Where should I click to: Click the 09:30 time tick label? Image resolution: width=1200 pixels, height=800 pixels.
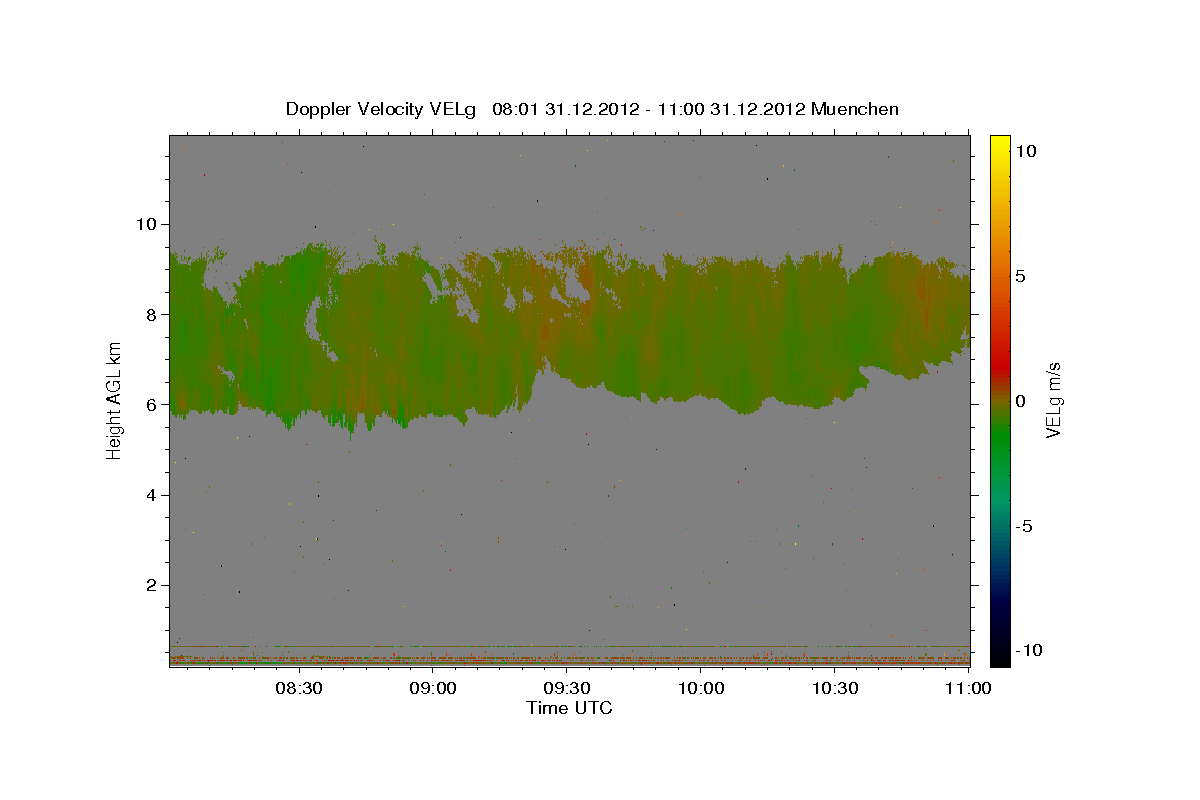pos(567,688)
